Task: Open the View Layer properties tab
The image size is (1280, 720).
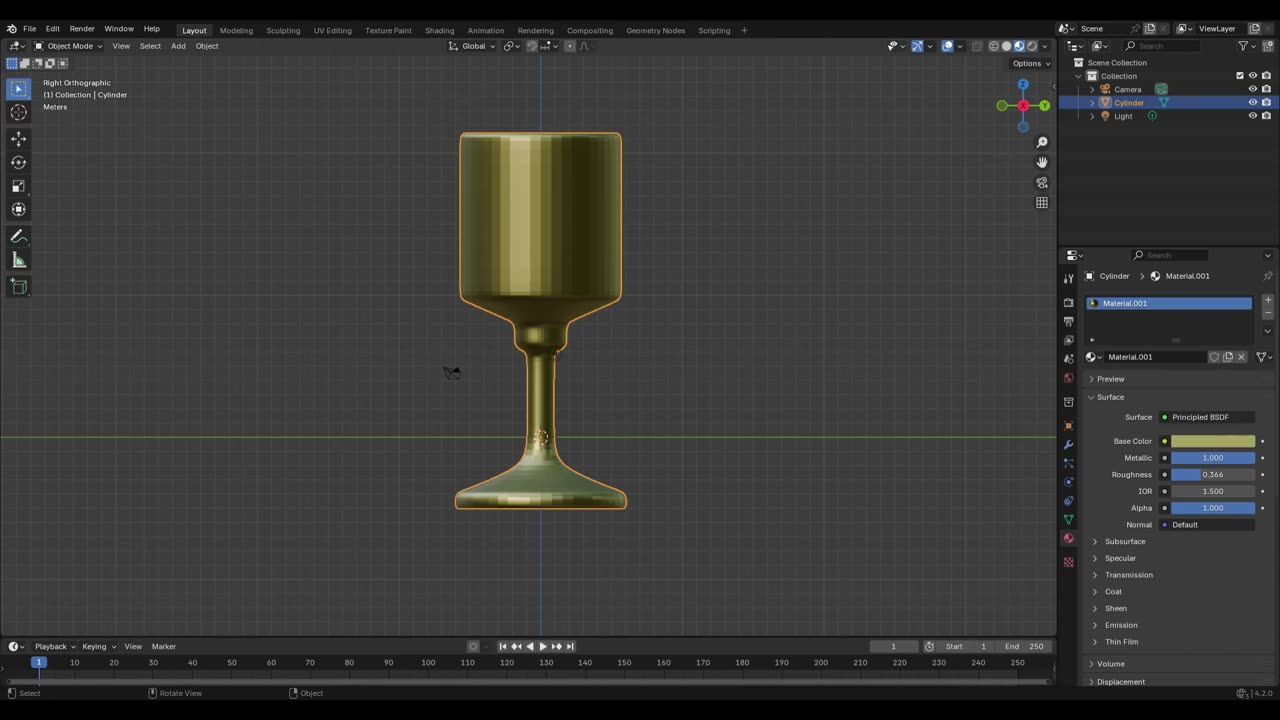Action: (1068, 340)
